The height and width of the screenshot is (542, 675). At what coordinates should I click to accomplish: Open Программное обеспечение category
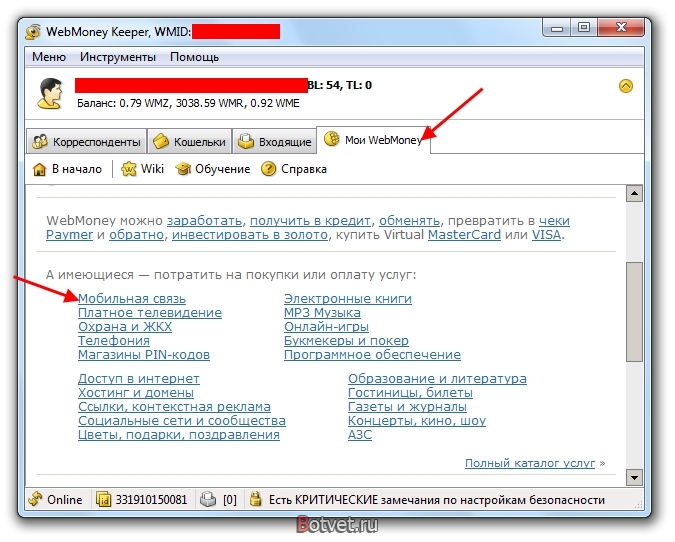(x=372, y=355)
